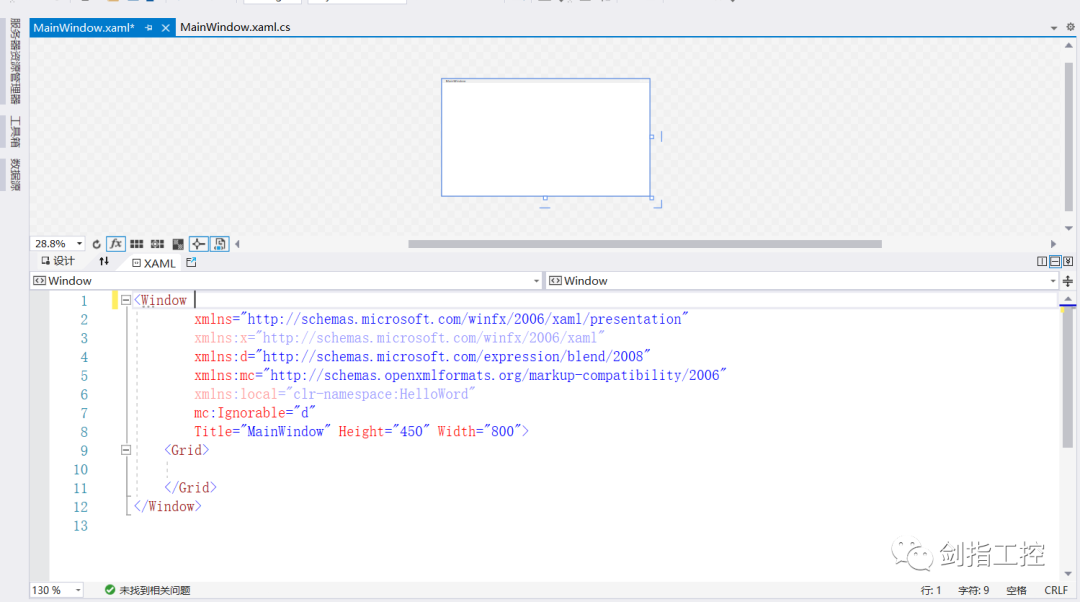This screenshot has height=602, width=1080.
Task: Refresh the designer zoom view
Action: [x=96, y=244]
